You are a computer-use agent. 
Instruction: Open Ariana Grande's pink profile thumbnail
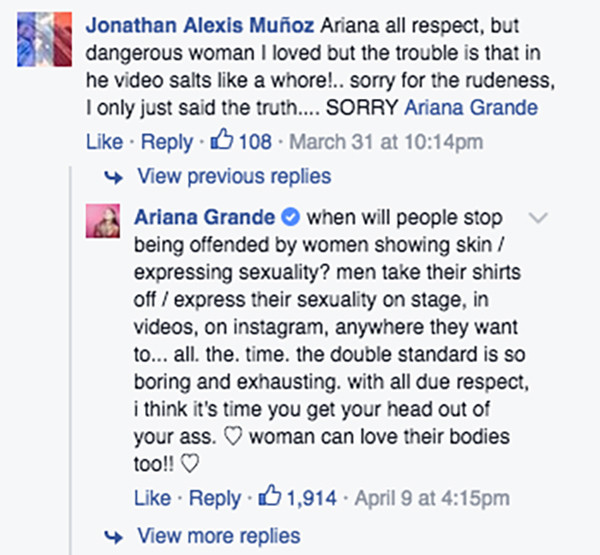click(x=103, y=221)
